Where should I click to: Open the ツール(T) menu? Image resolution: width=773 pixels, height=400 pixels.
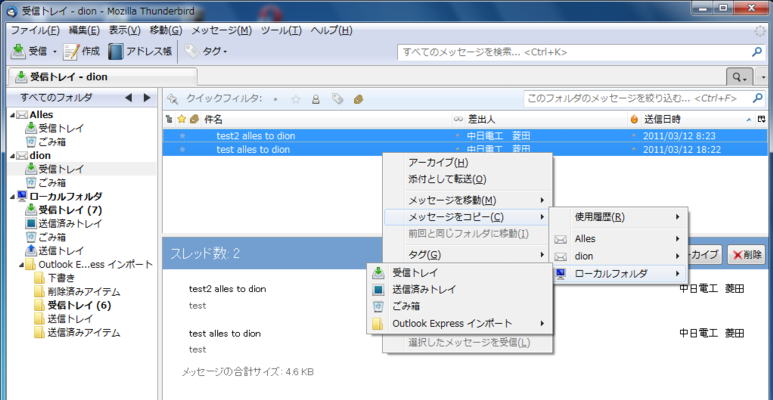coord(281,30)
